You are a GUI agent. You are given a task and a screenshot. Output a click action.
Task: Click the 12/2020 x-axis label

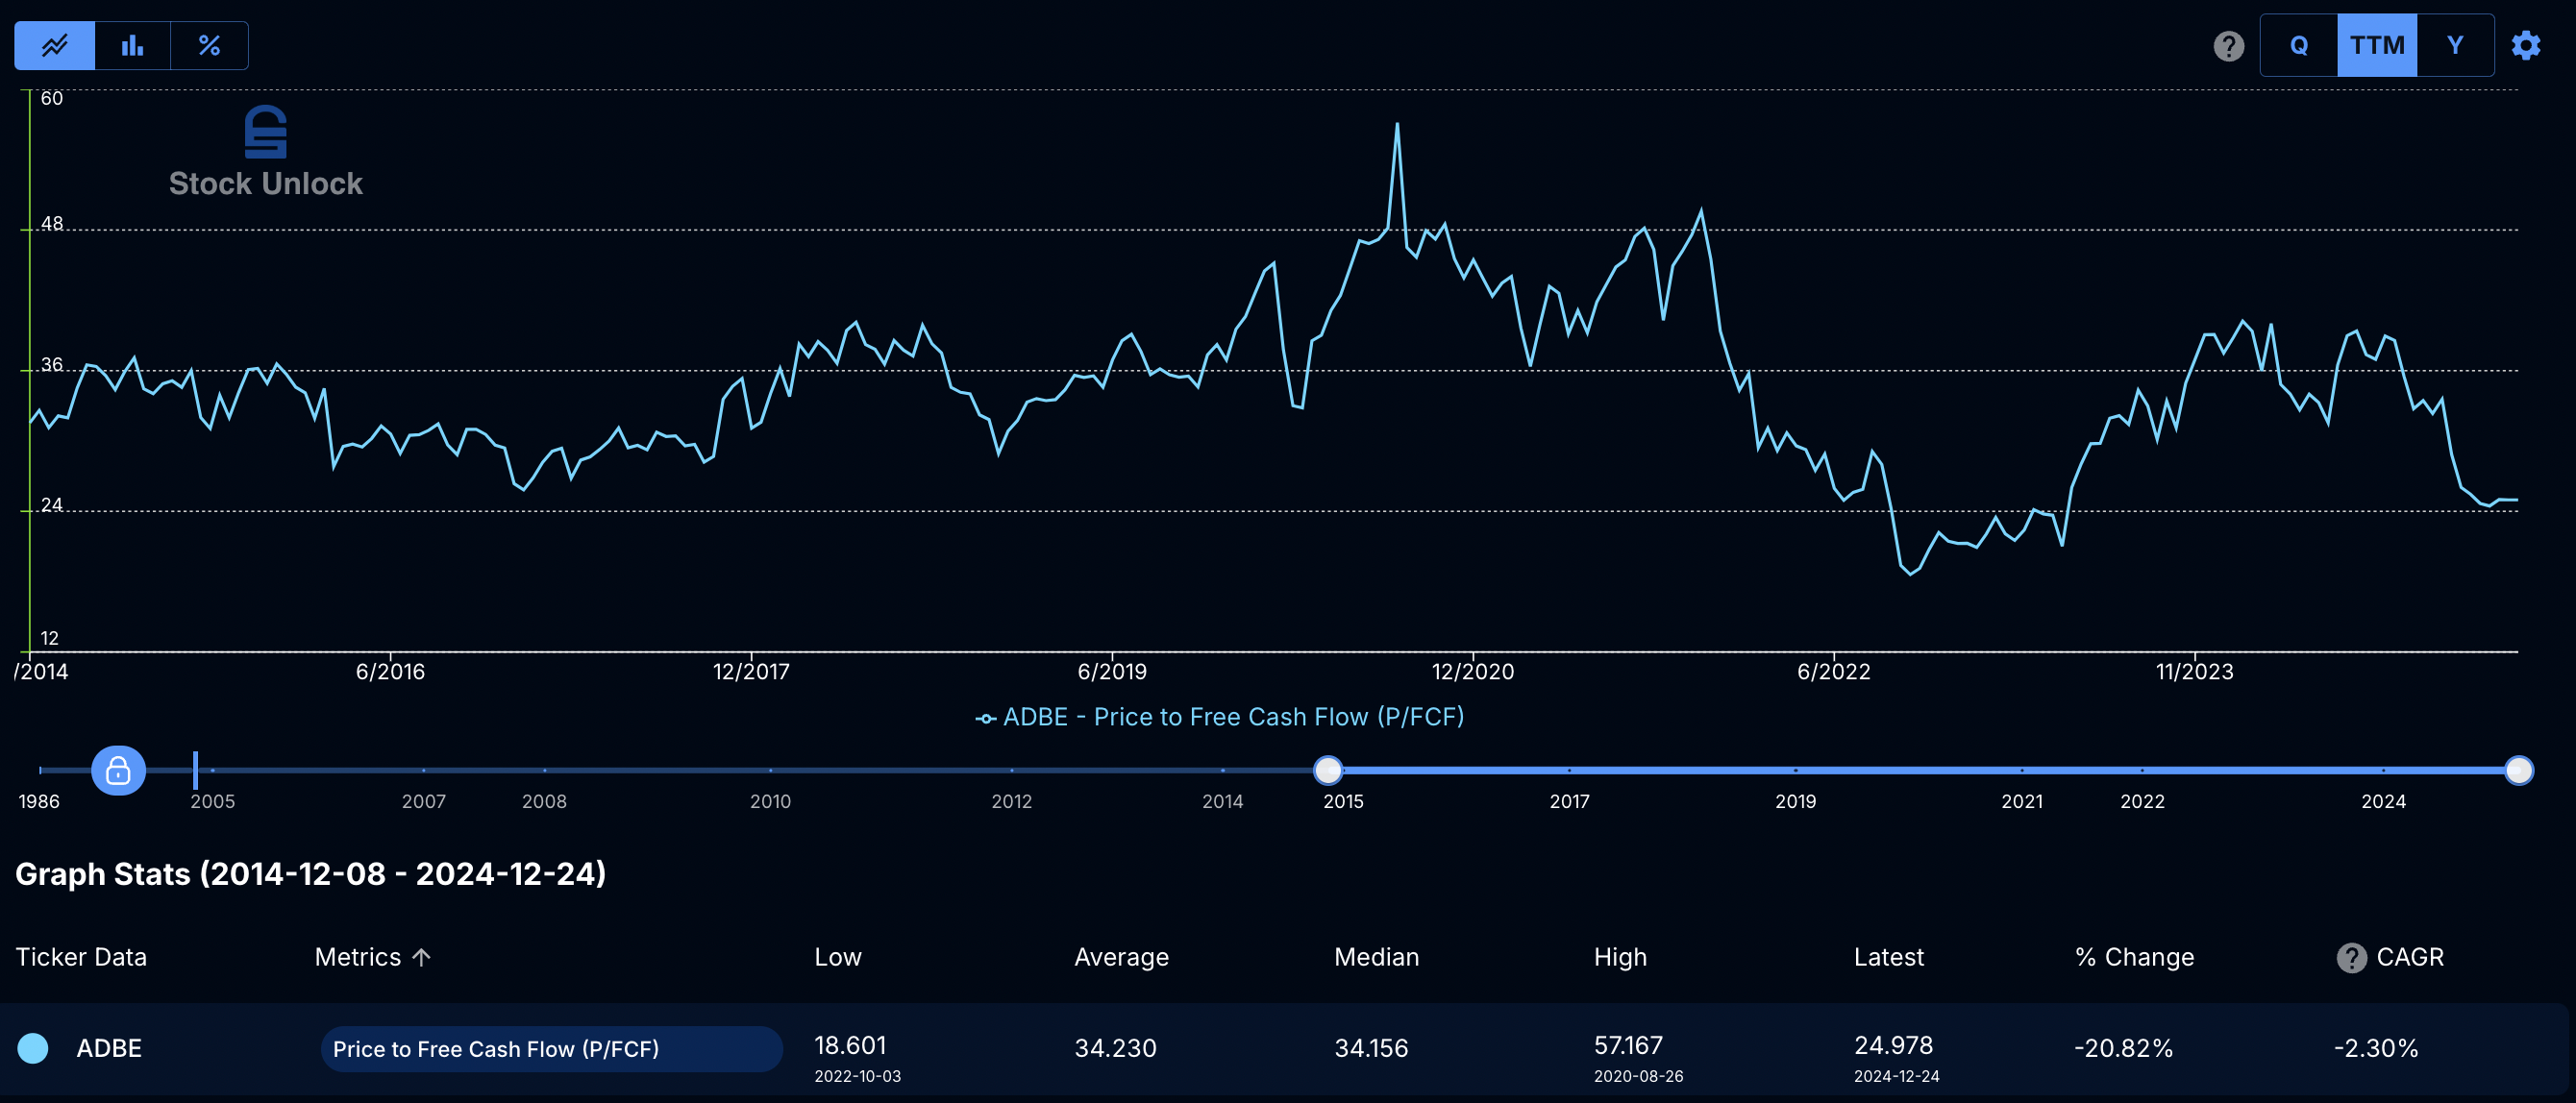coord(1472,671)
